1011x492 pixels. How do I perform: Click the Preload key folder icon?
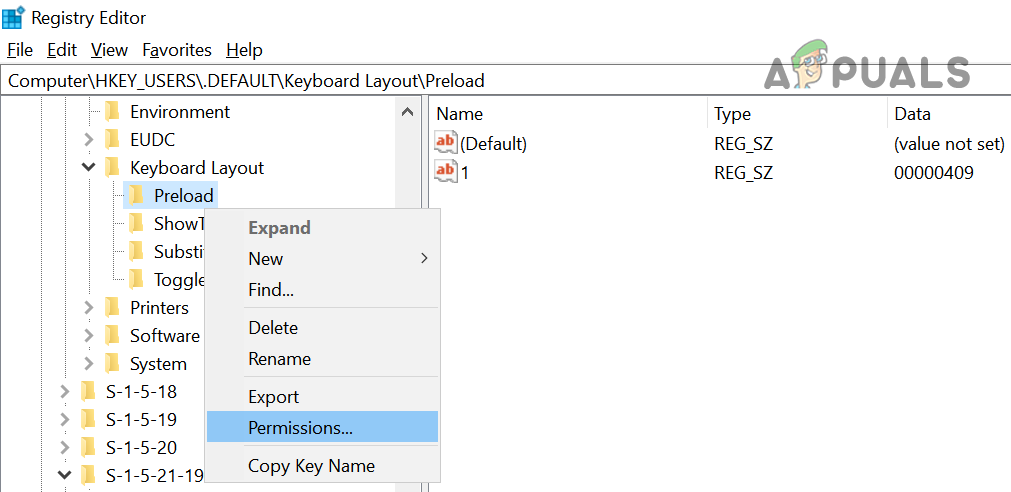pyautogui.click(x=137, y=195)
